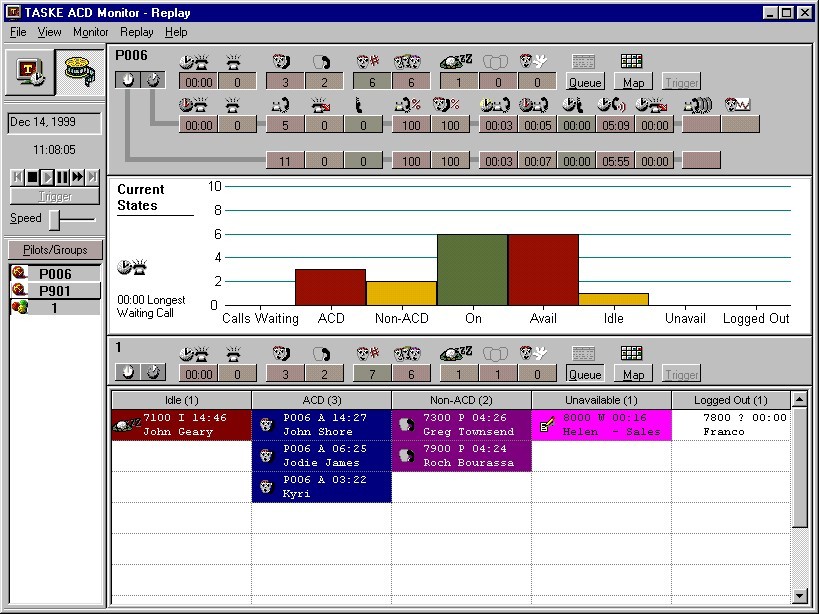
Task: Click agents on ACD icon in P006 panel
Action: [x=281, y=62]
